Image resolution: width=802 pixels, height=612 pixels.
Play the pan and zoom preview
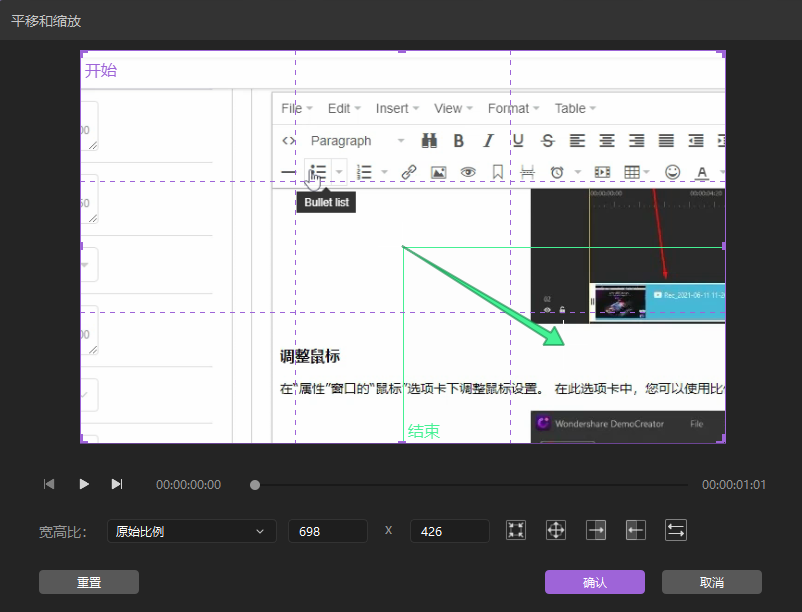(84, 484)
